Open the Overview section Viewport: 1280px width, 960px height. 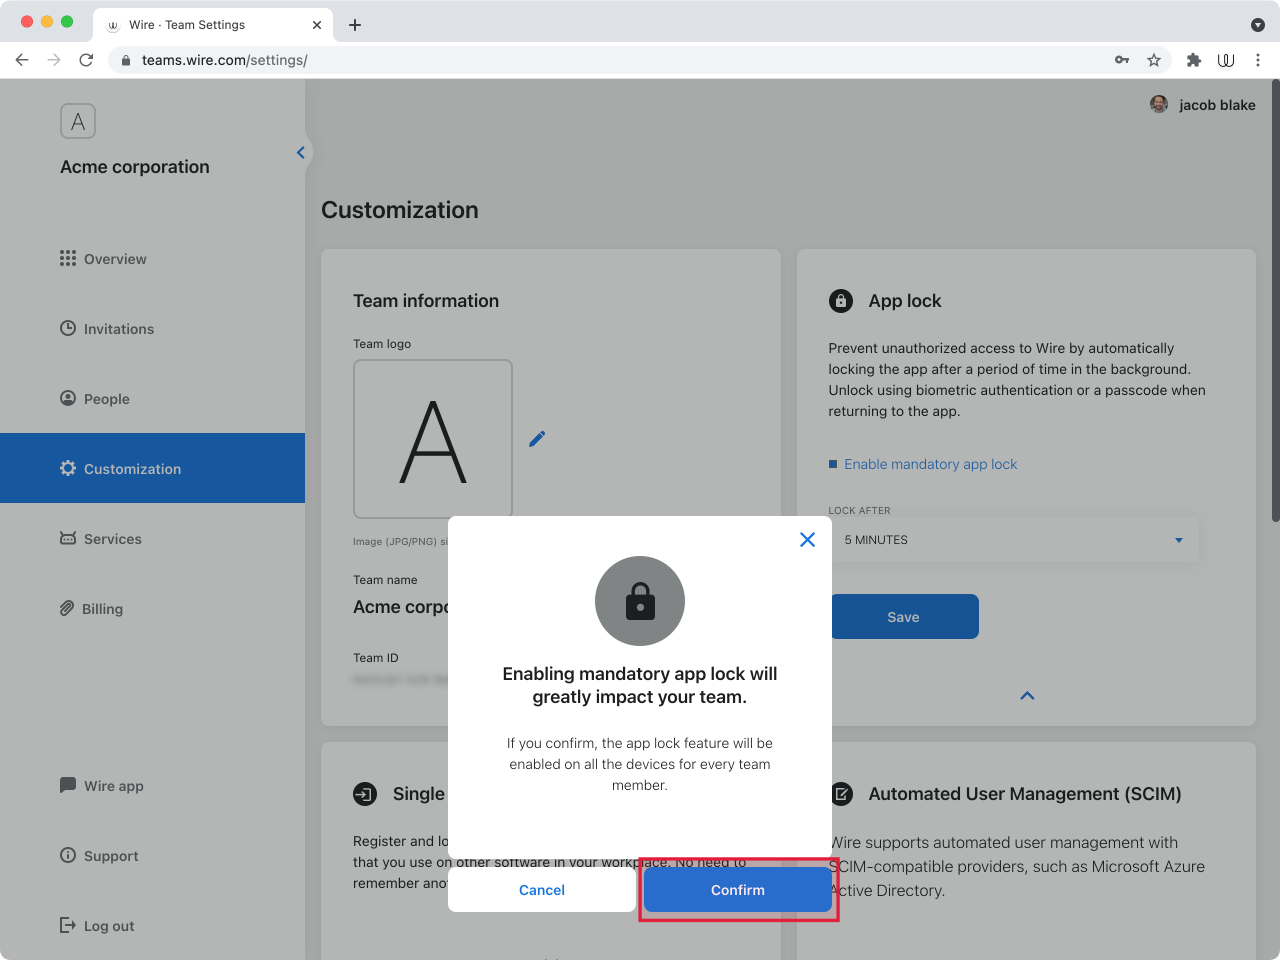[115, 259]
